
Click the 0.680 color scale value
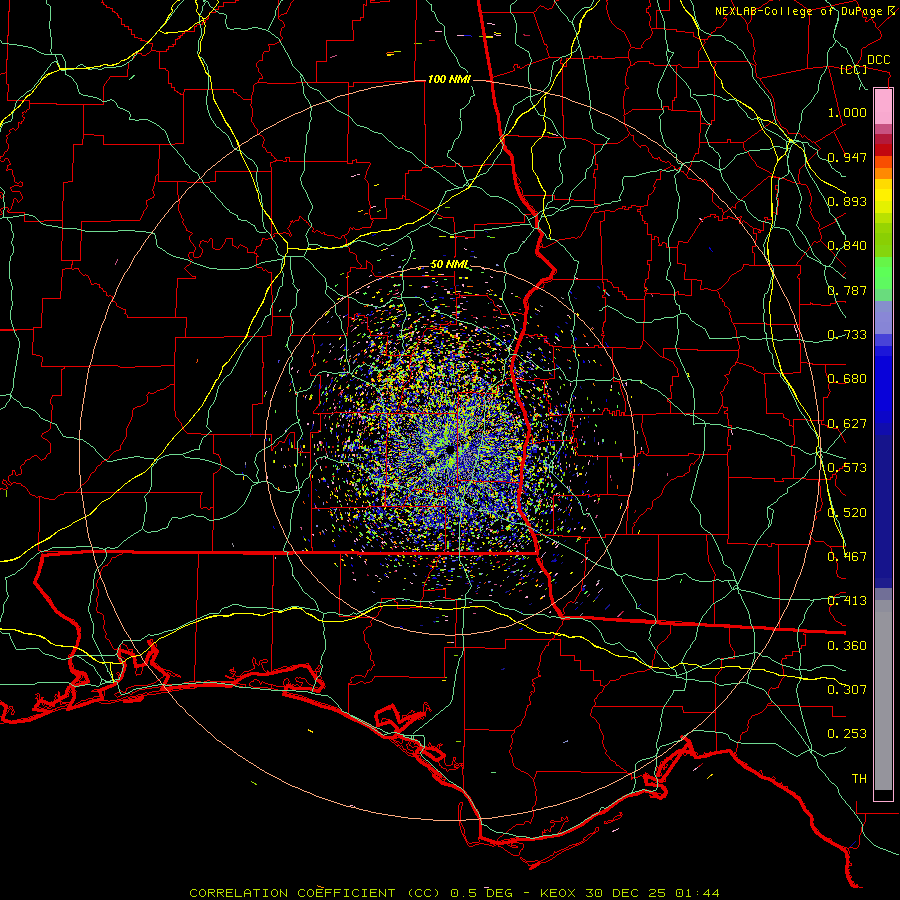tap(847, 379)
